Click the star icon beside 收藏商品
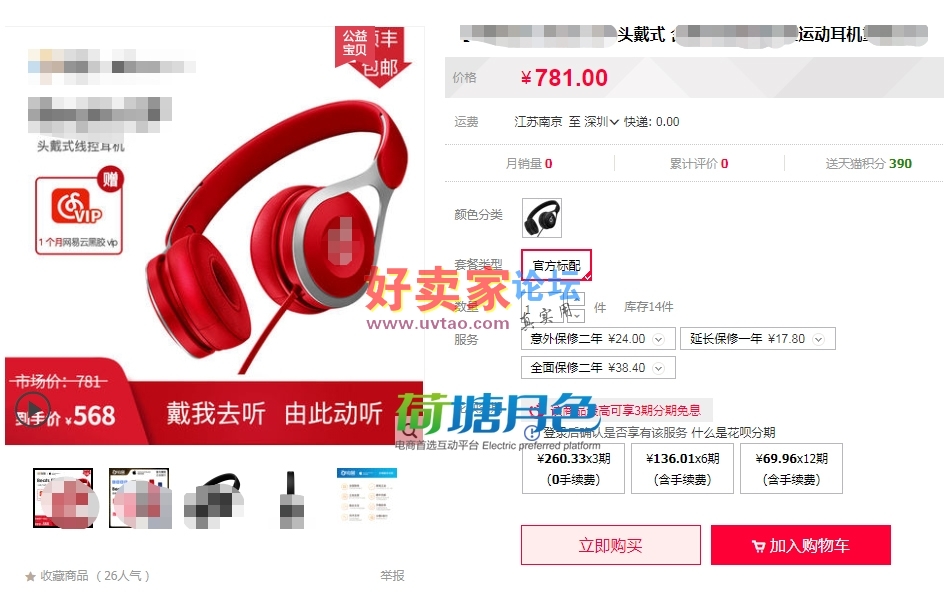Viewport: 944px width, 592px height. click(x=30, y=576)
